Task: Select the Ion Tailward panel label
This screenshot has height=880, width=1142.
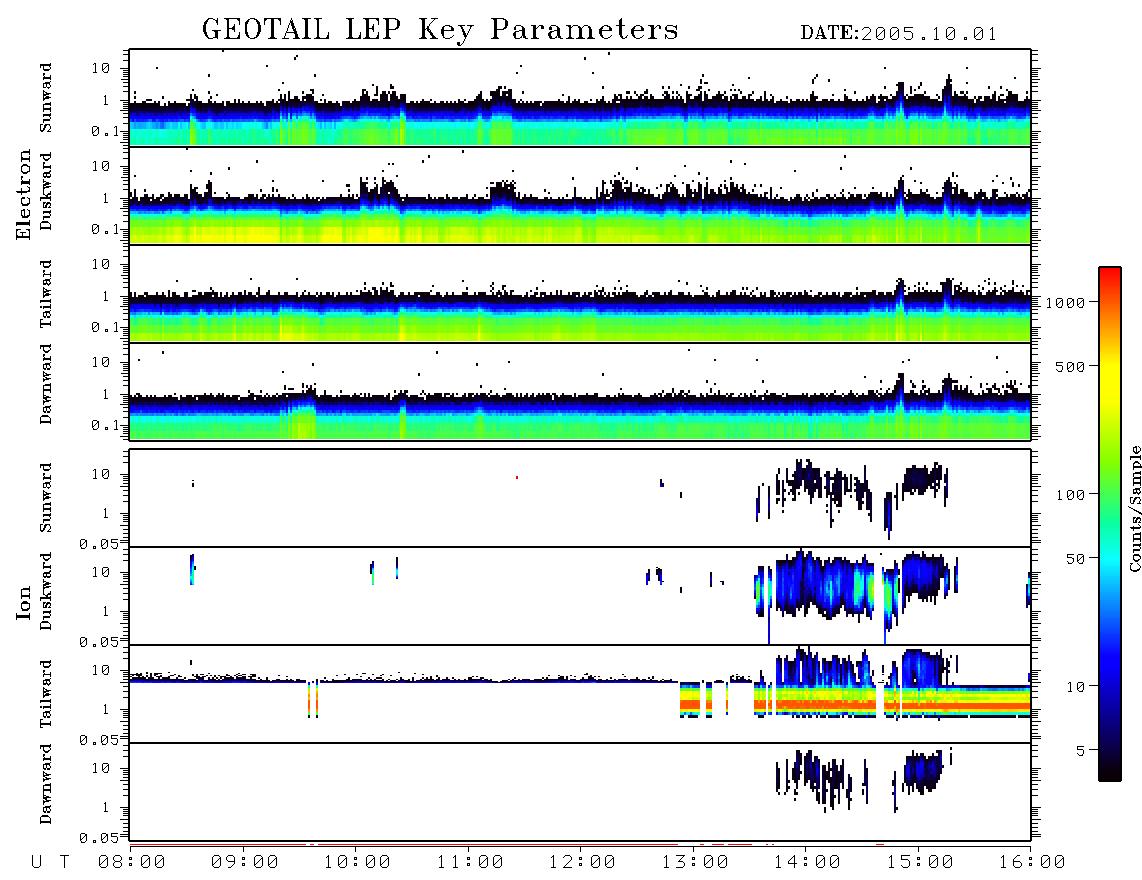Action: coord(46,694)
